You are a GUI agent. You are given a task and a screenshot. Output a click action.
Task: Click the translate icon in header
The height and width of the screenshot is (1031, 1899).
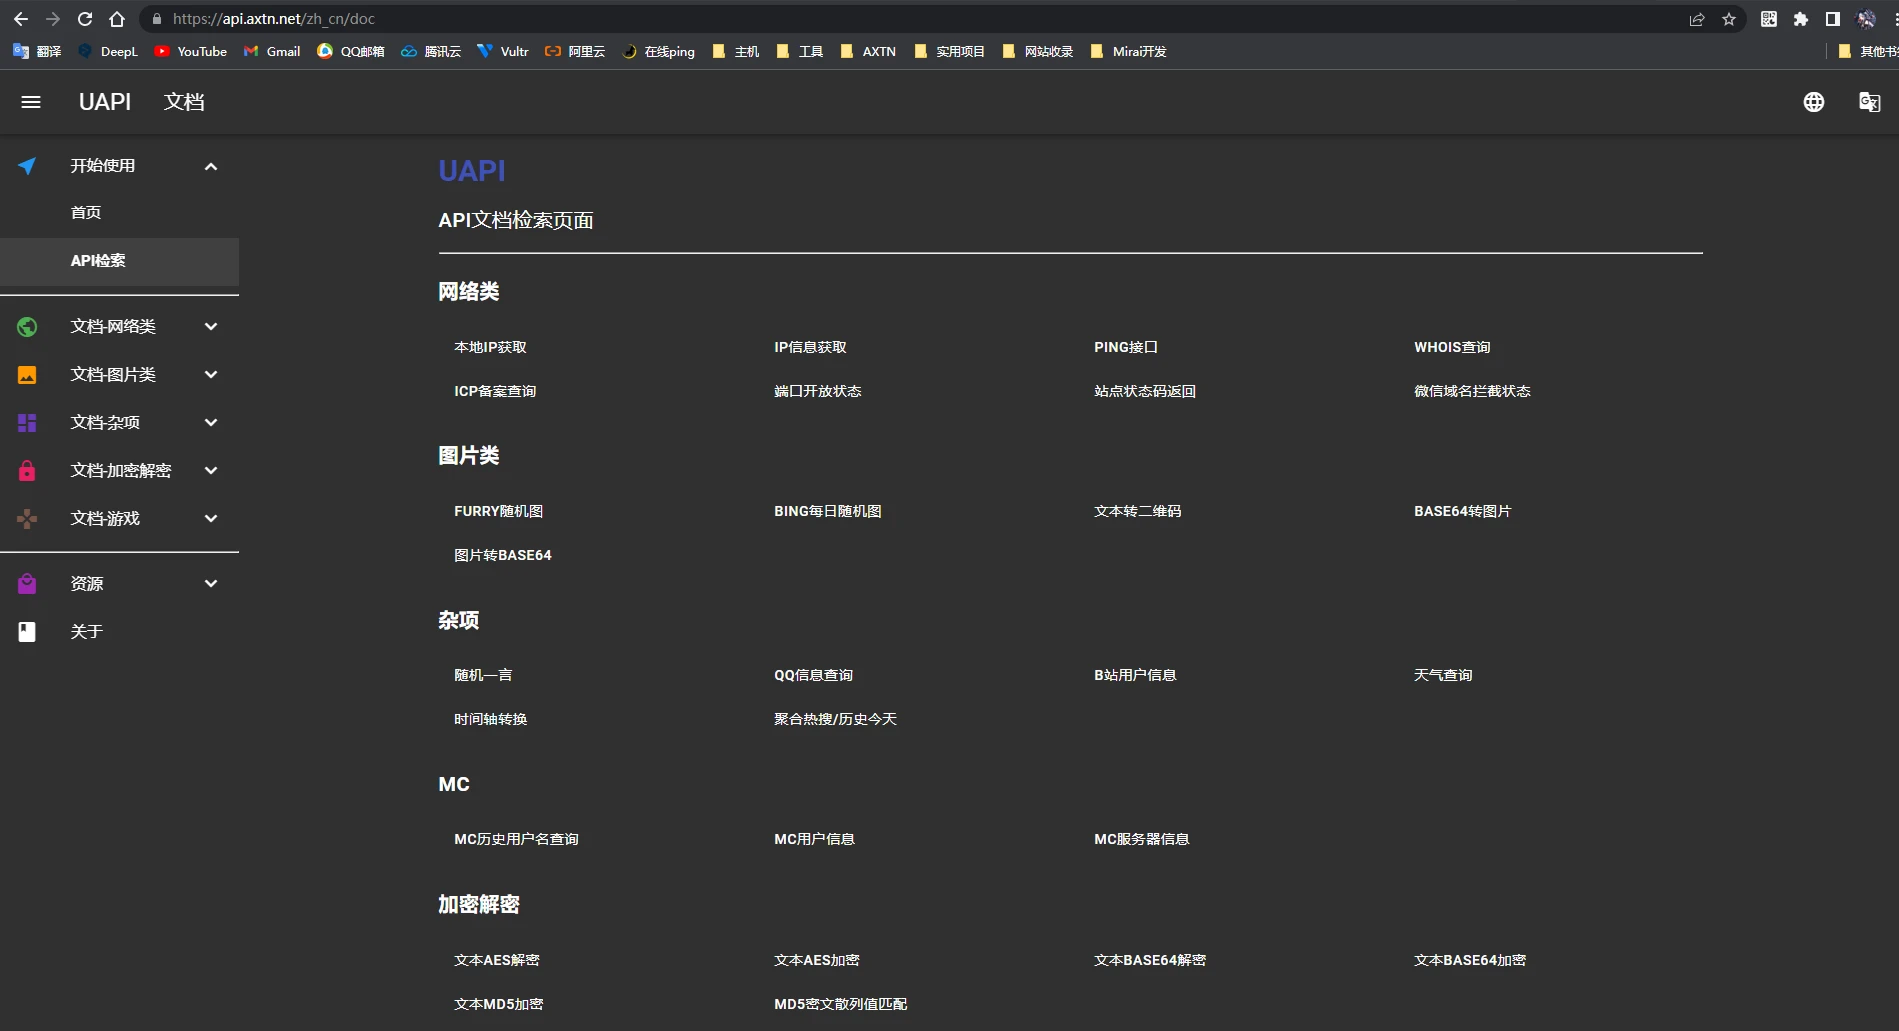[1869, 102]
